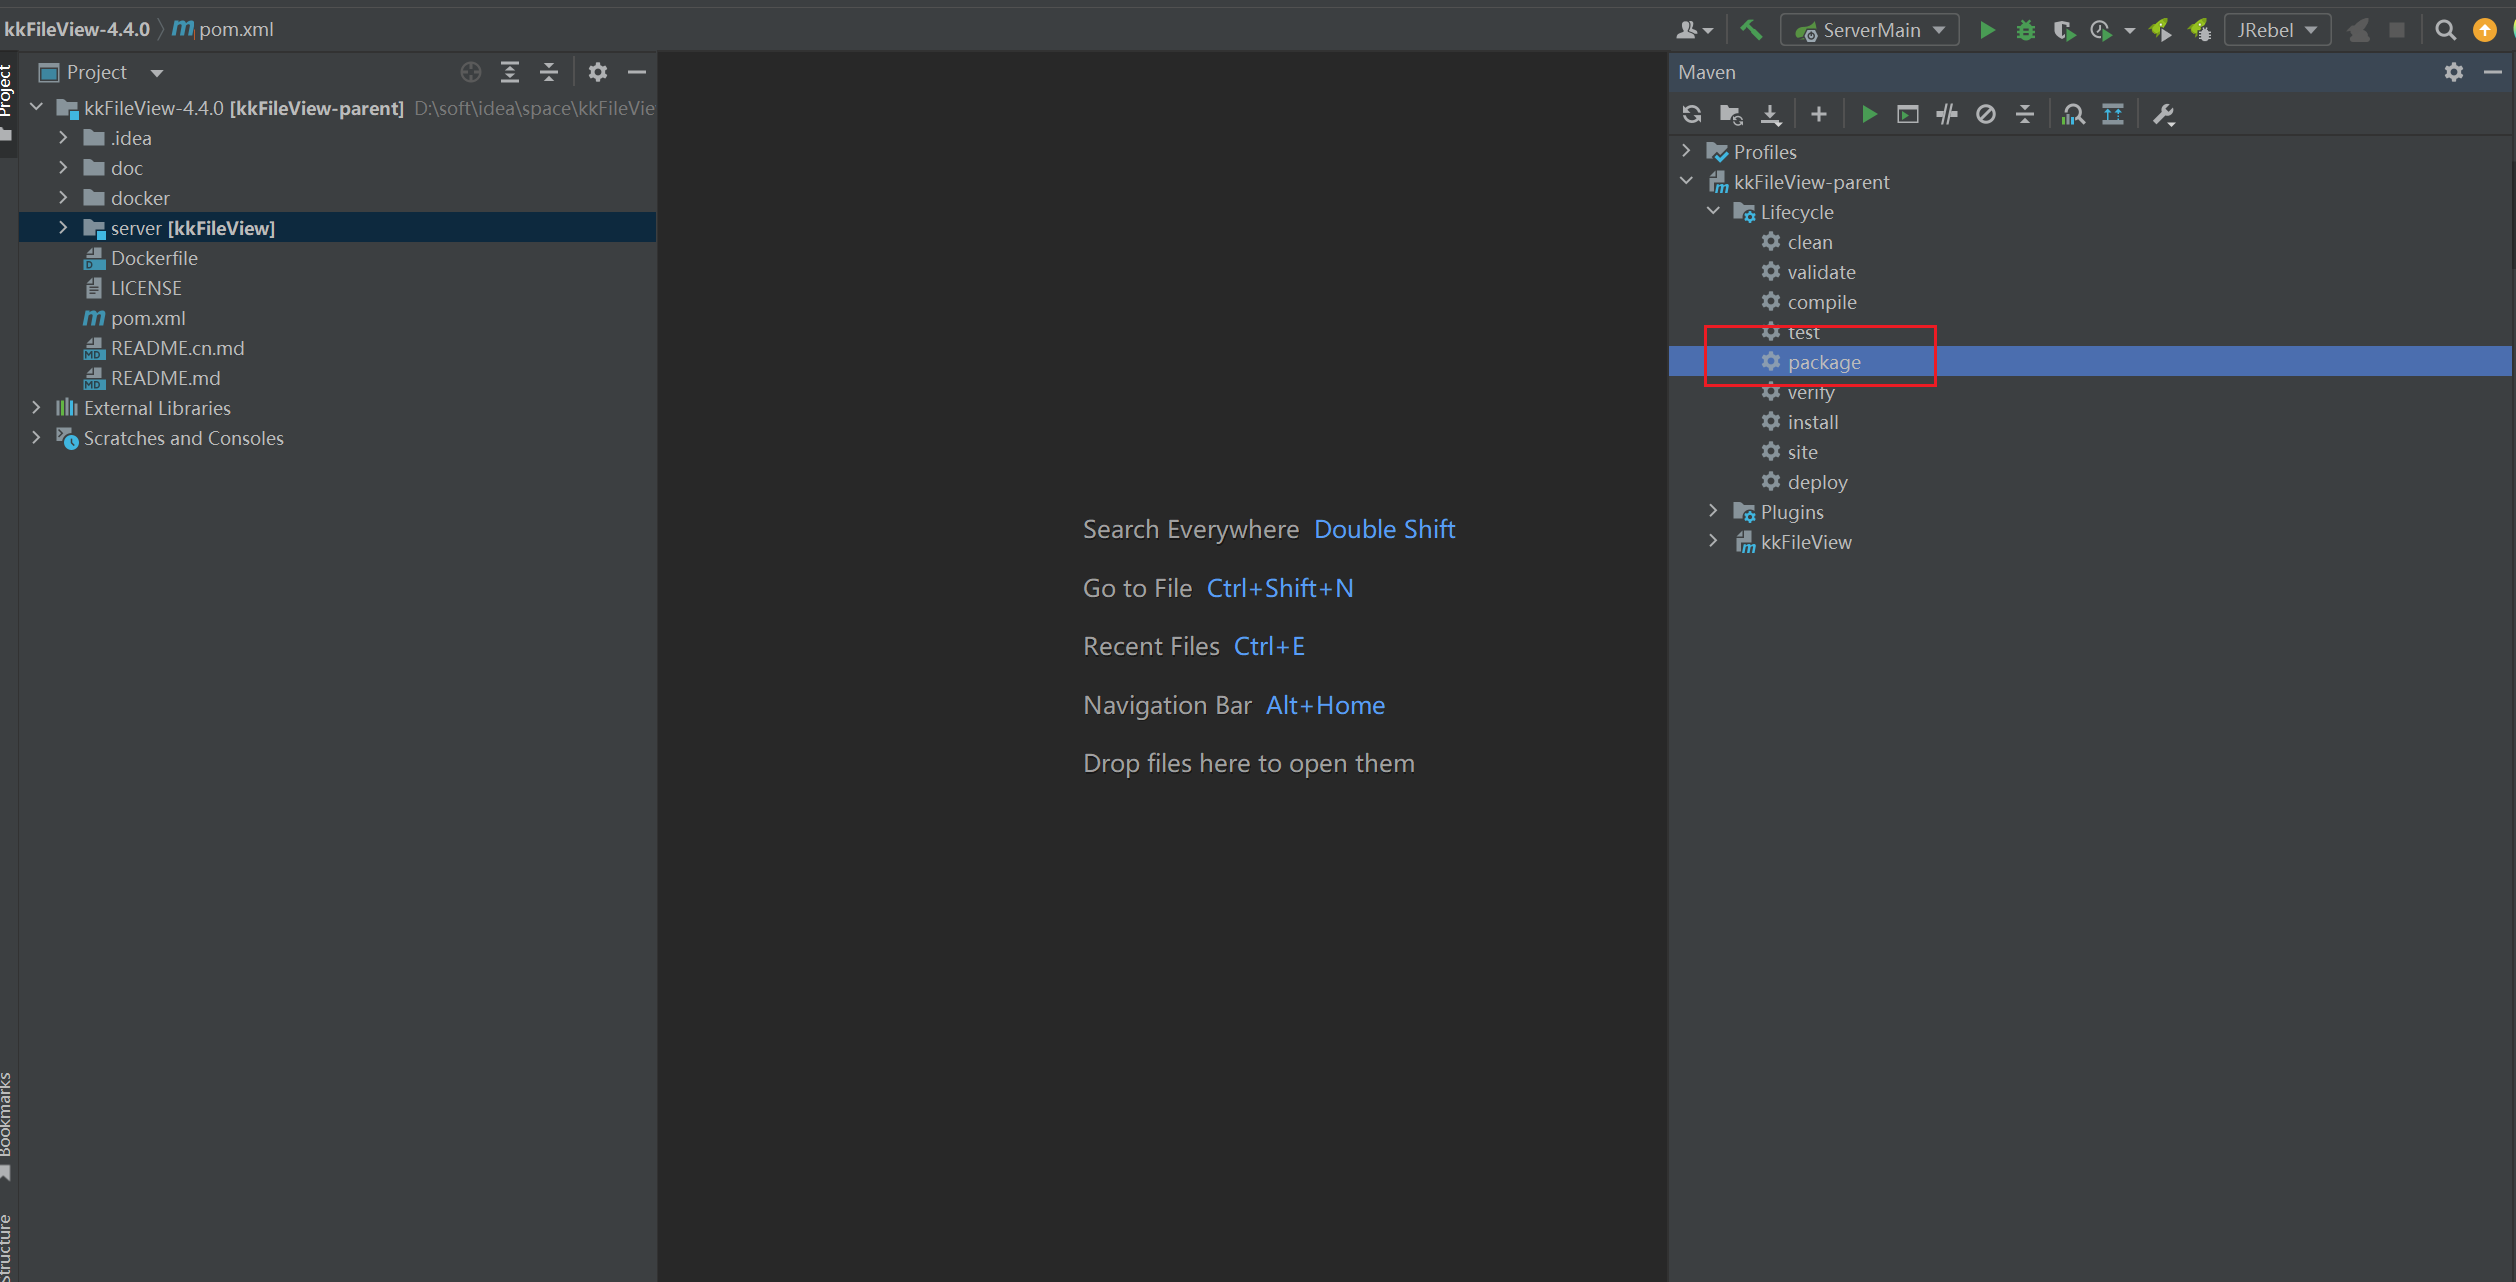The width and height of the screenshot is (2516, 1282).
Task: Select opened file locate icon in Project panel
Action: [471, 72]
